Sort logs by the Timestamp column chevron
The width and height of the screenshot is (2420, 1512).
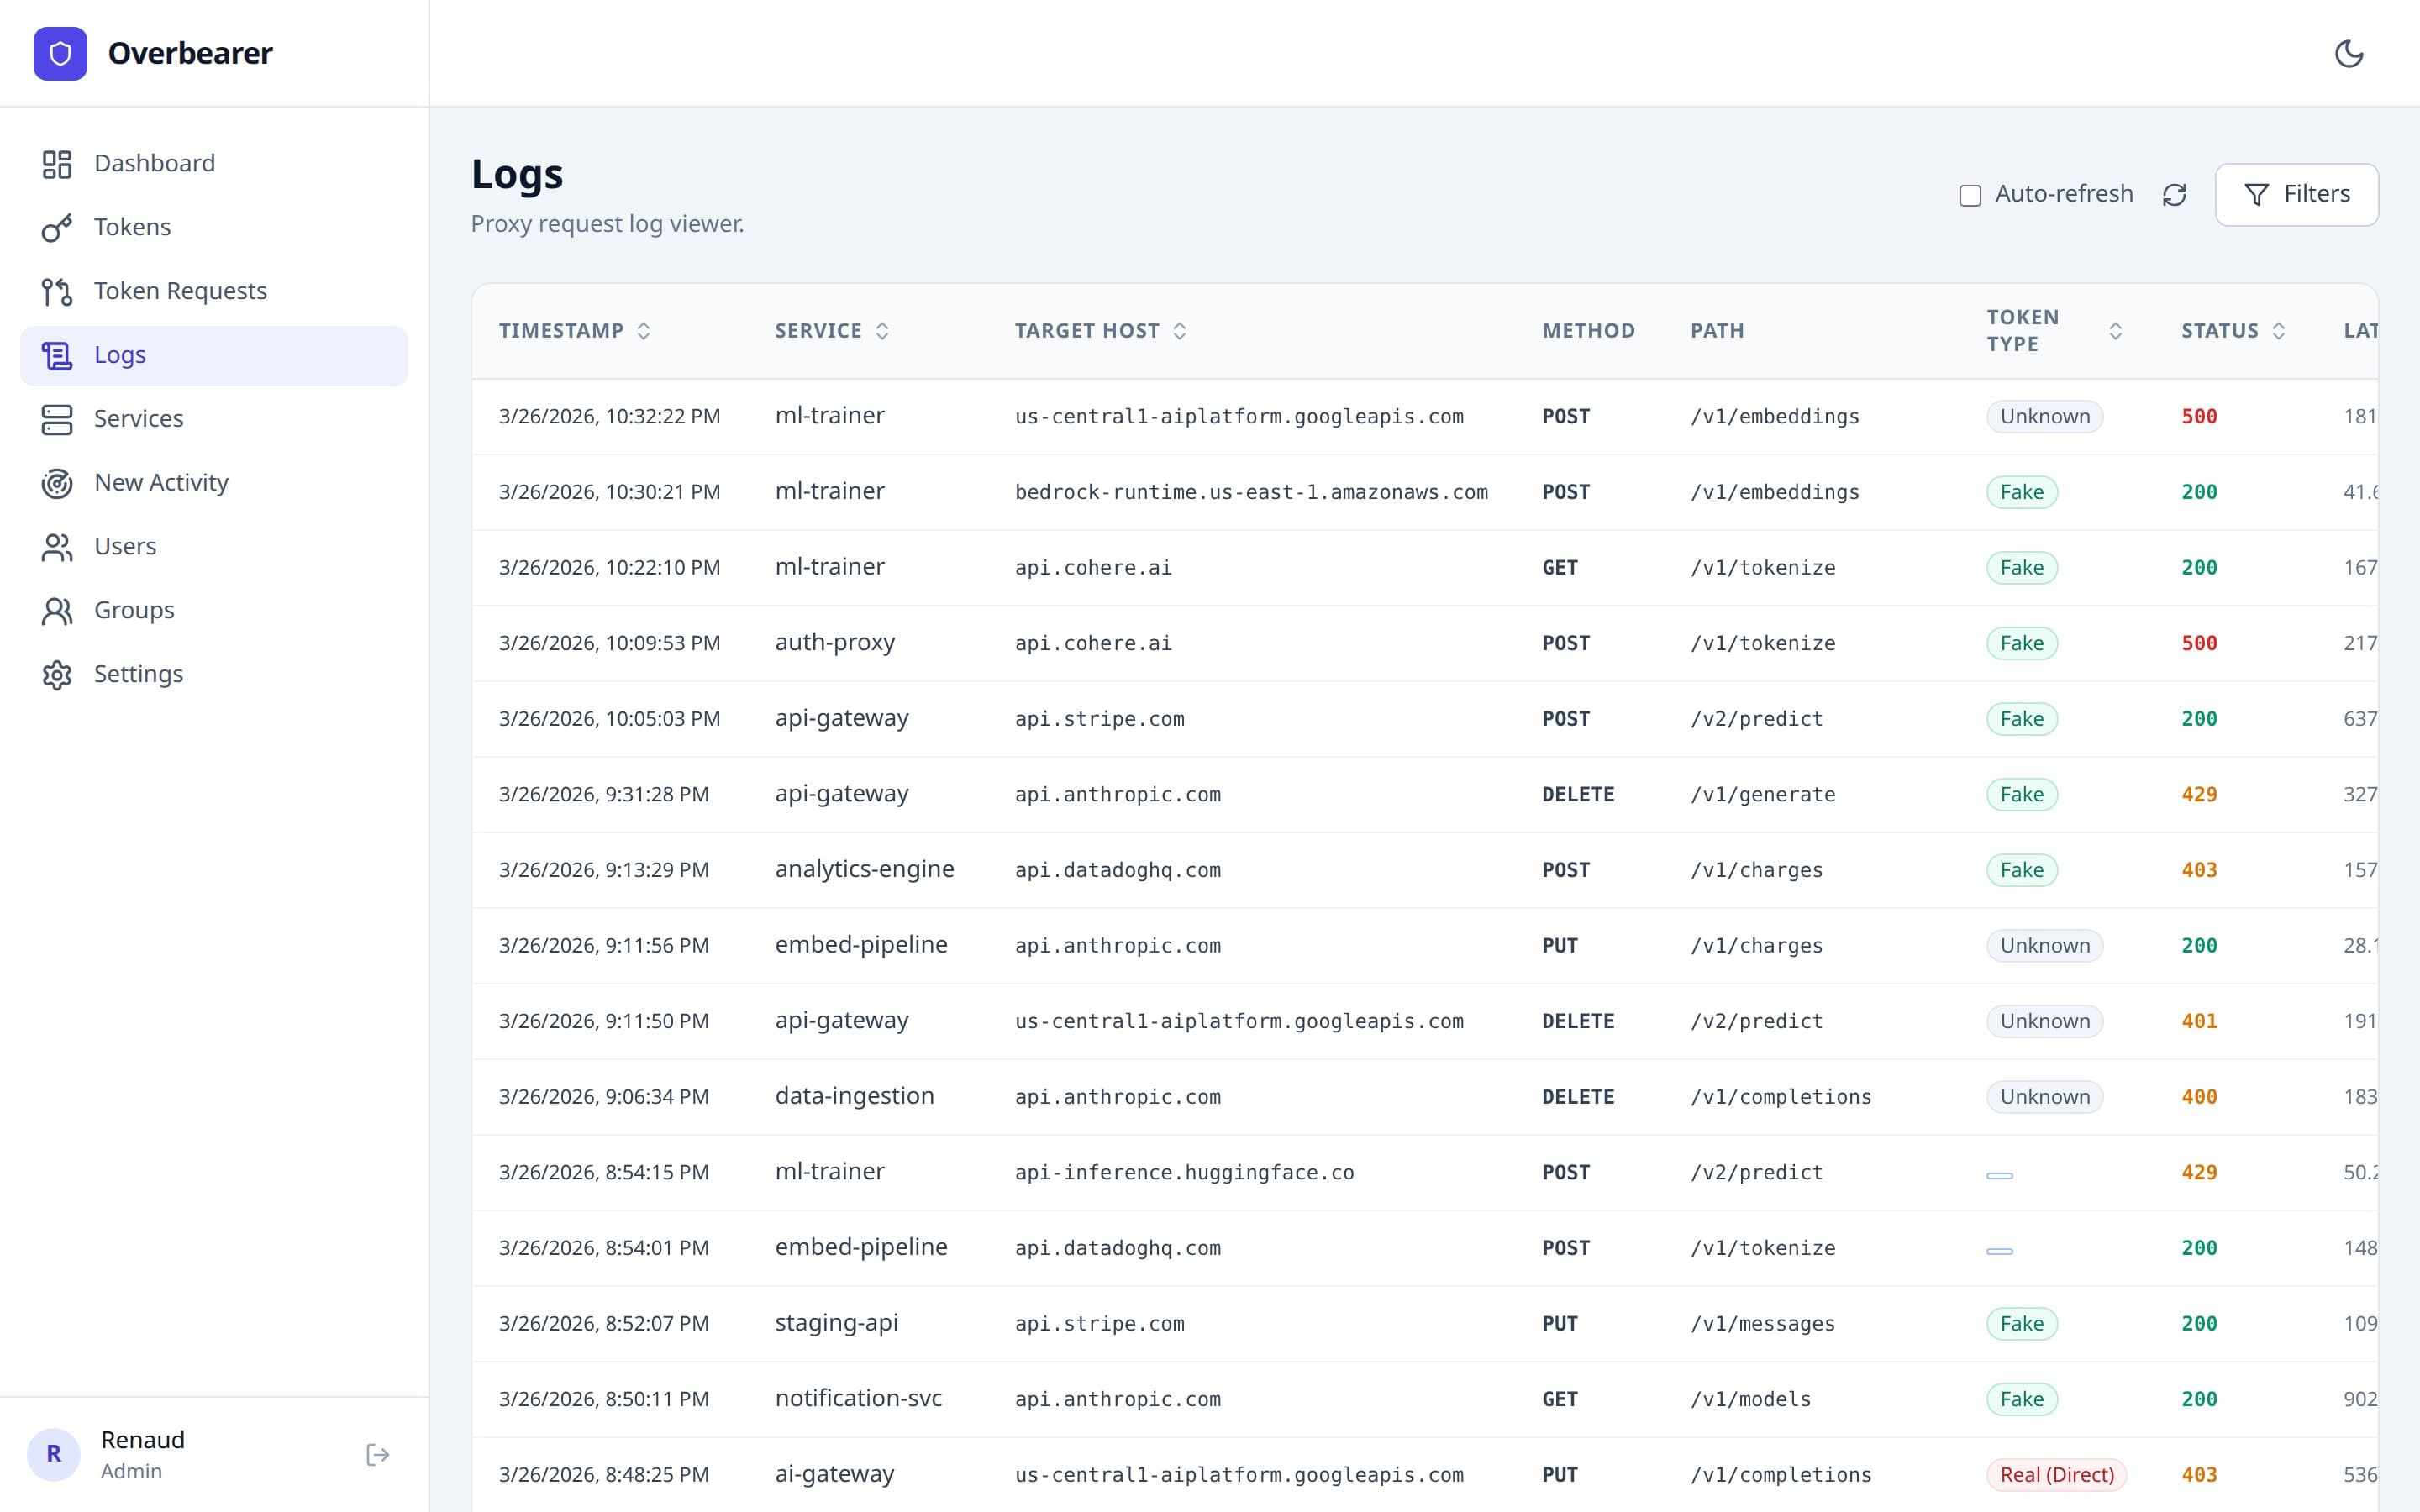coord(643,330)
